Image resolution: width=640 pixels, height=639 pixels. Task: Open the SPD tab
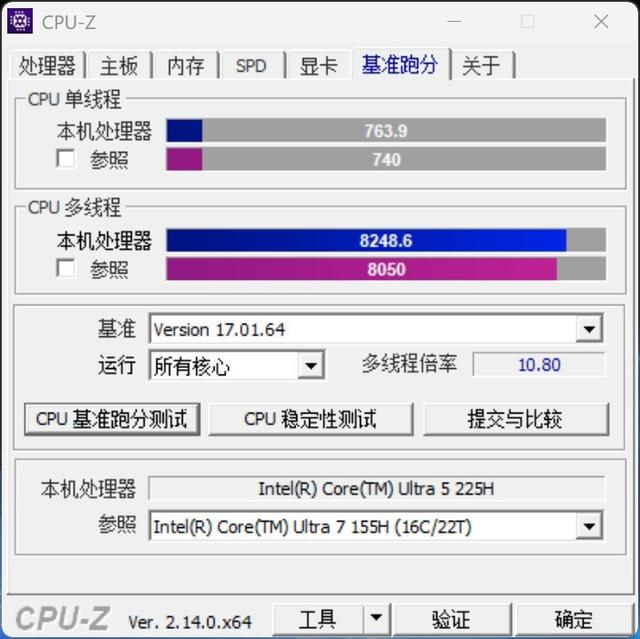point(251,65)
